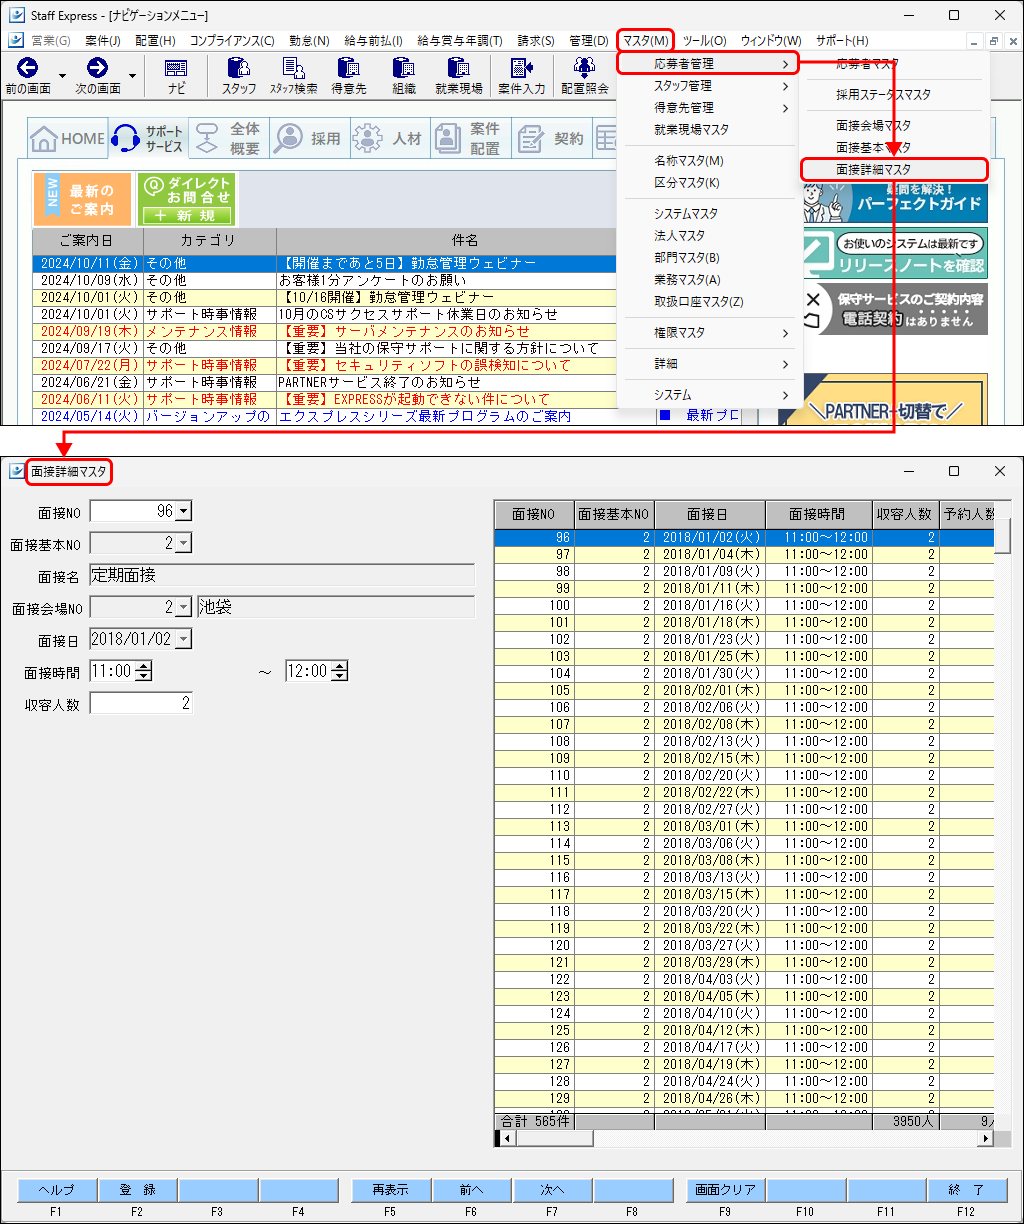The image size is (1024, 1224).
Task: Click the table's horizontal scrollbar
Action: coord(745,1139)
